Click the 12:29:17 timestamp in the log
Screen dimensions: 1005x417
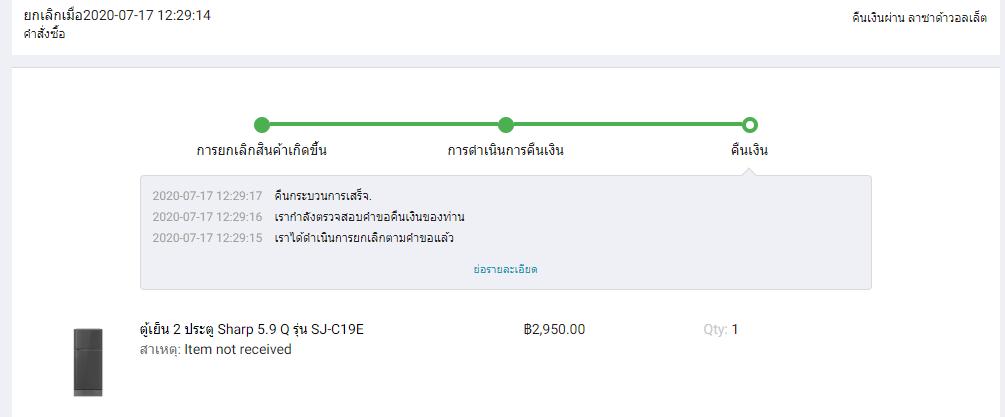coord(207,195)
